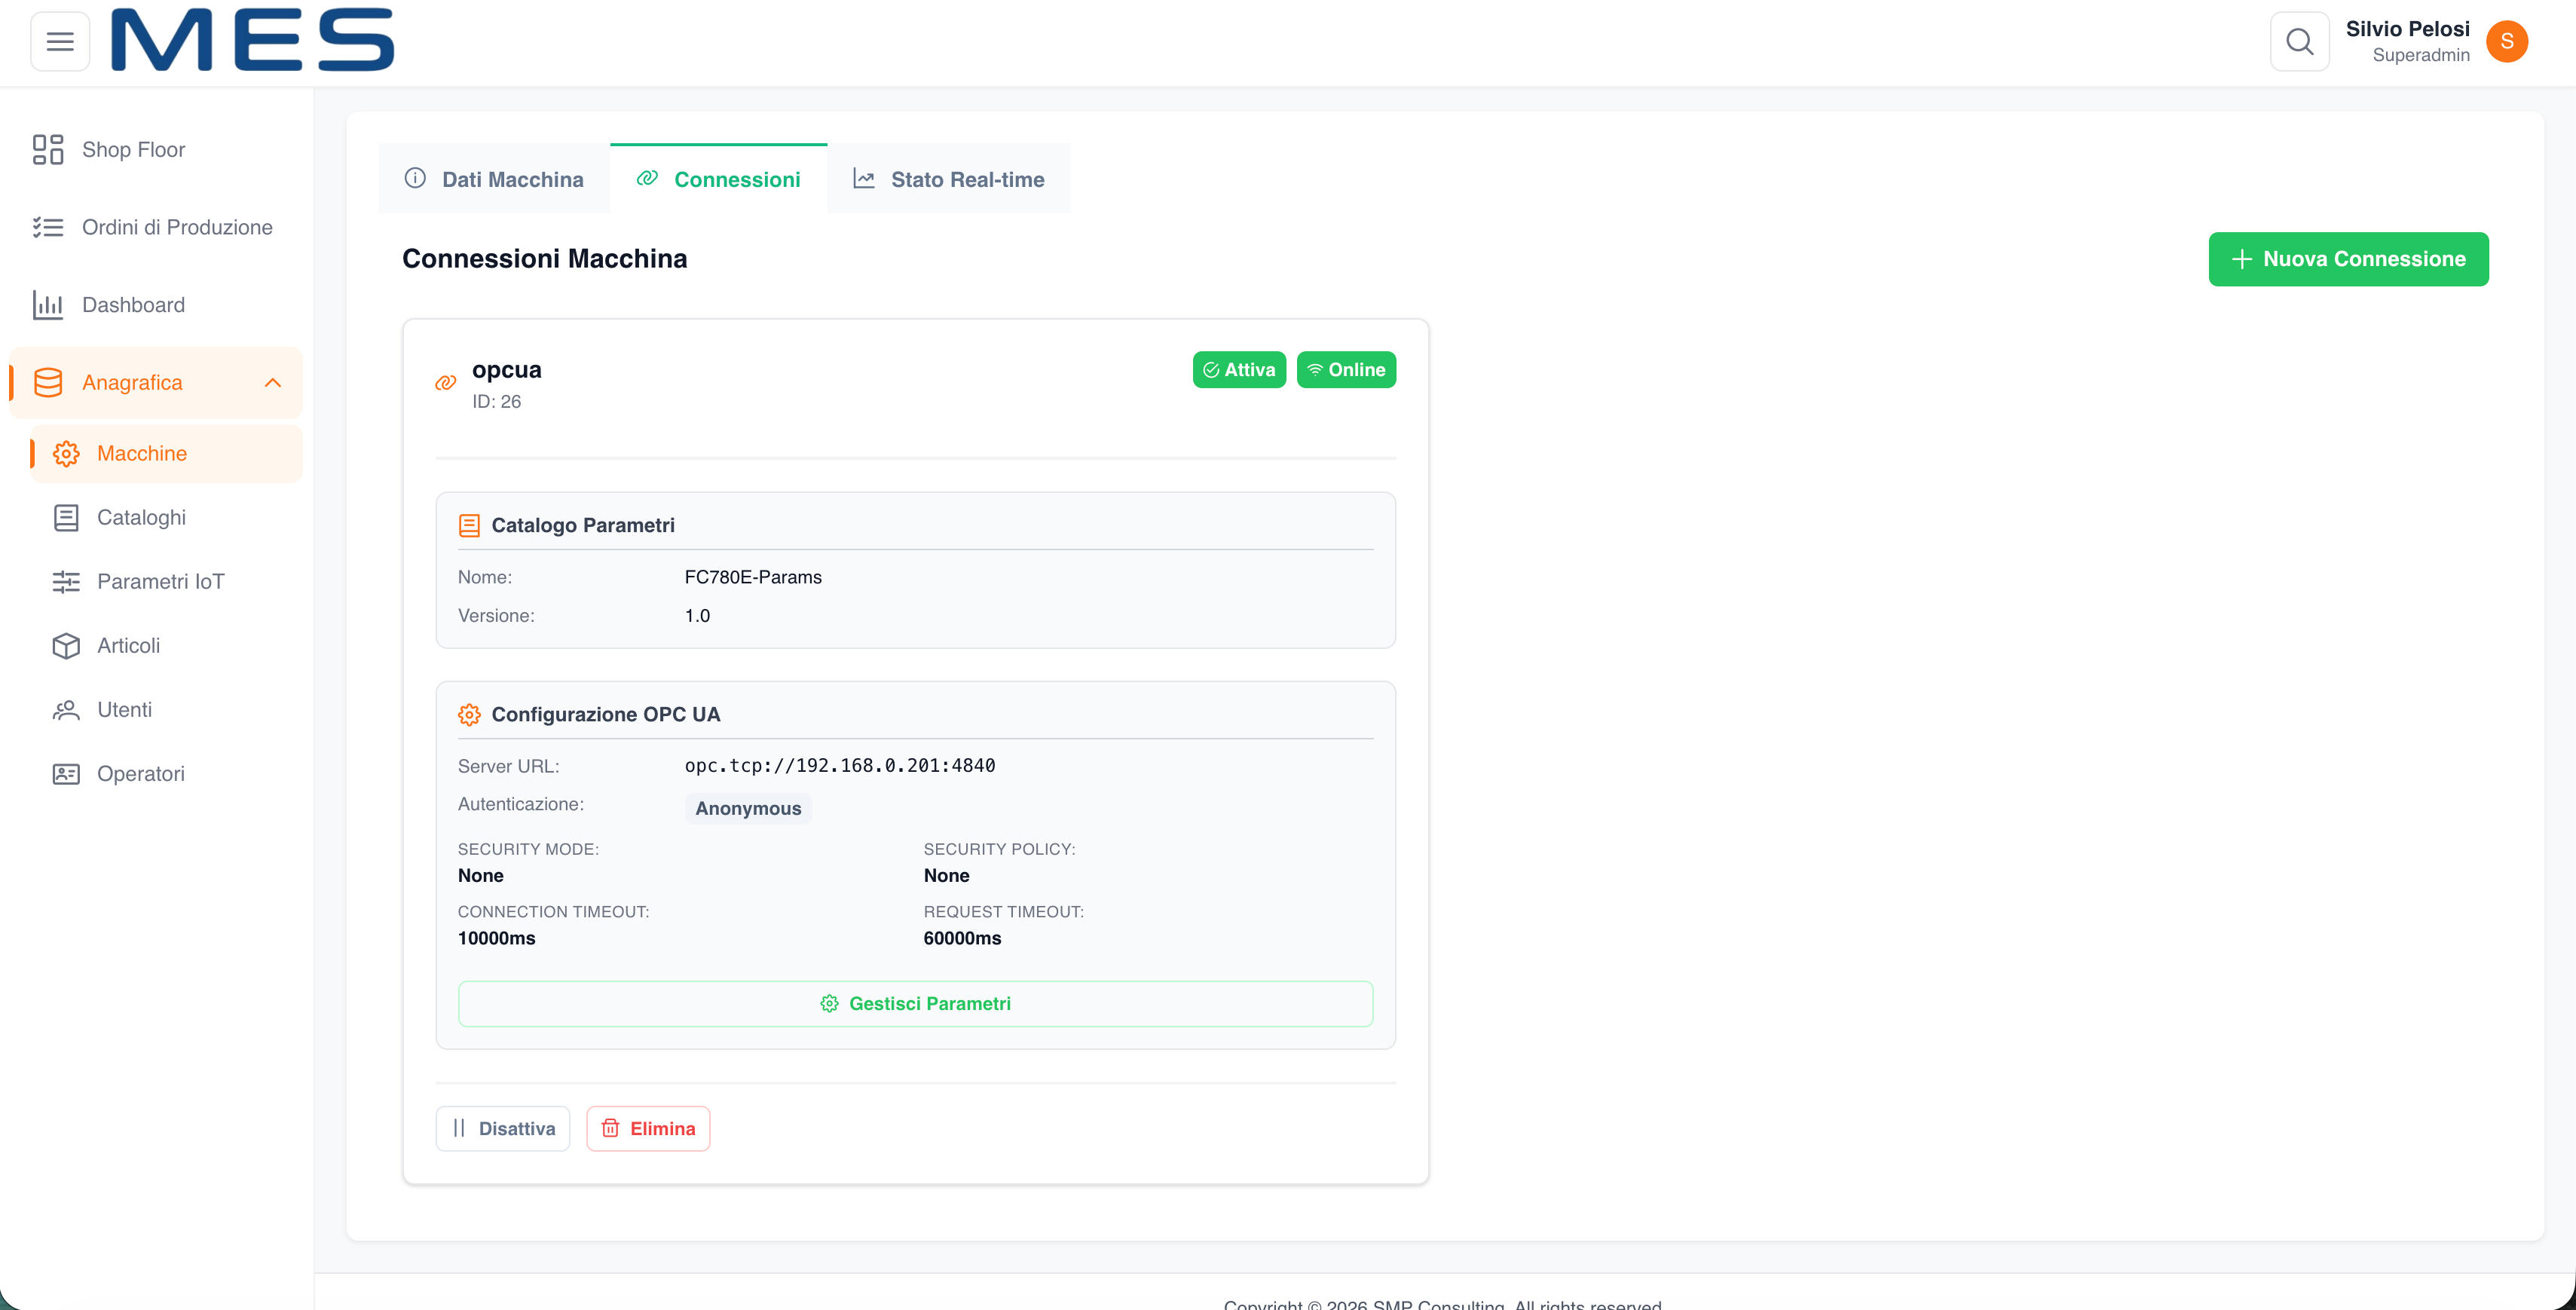This screenshot has width=2576, height=1310.
Task: Delete the connection with Elimina
Action: [648, 1129]
